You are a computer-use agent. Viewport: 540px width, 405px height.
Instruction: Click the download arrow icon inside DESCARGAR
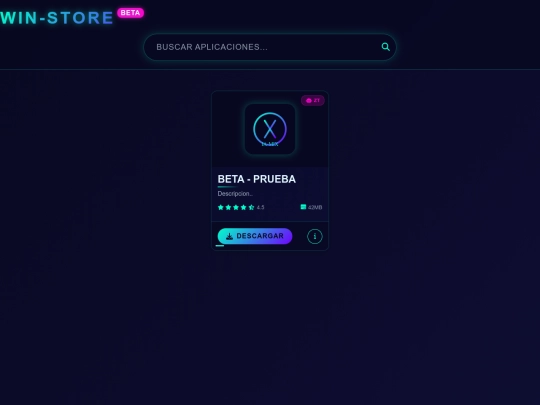[229, 236]
